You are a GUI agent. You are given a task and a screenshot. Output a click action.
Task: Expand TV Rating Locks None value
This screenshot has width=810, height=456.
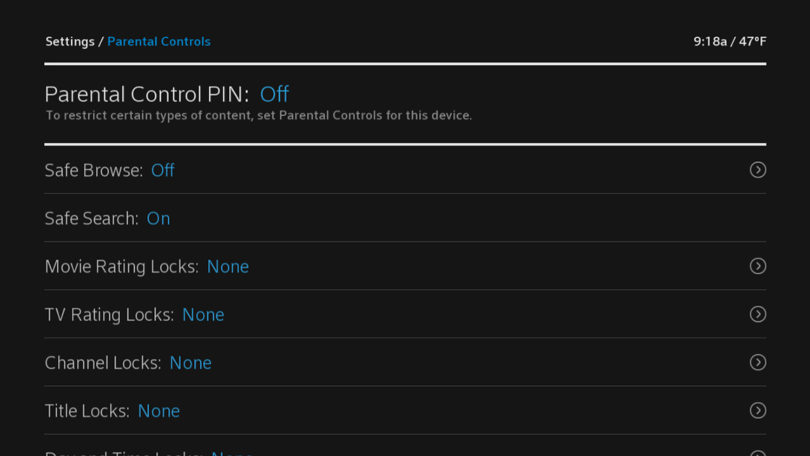pyautogui.click(x=203, y=315)
